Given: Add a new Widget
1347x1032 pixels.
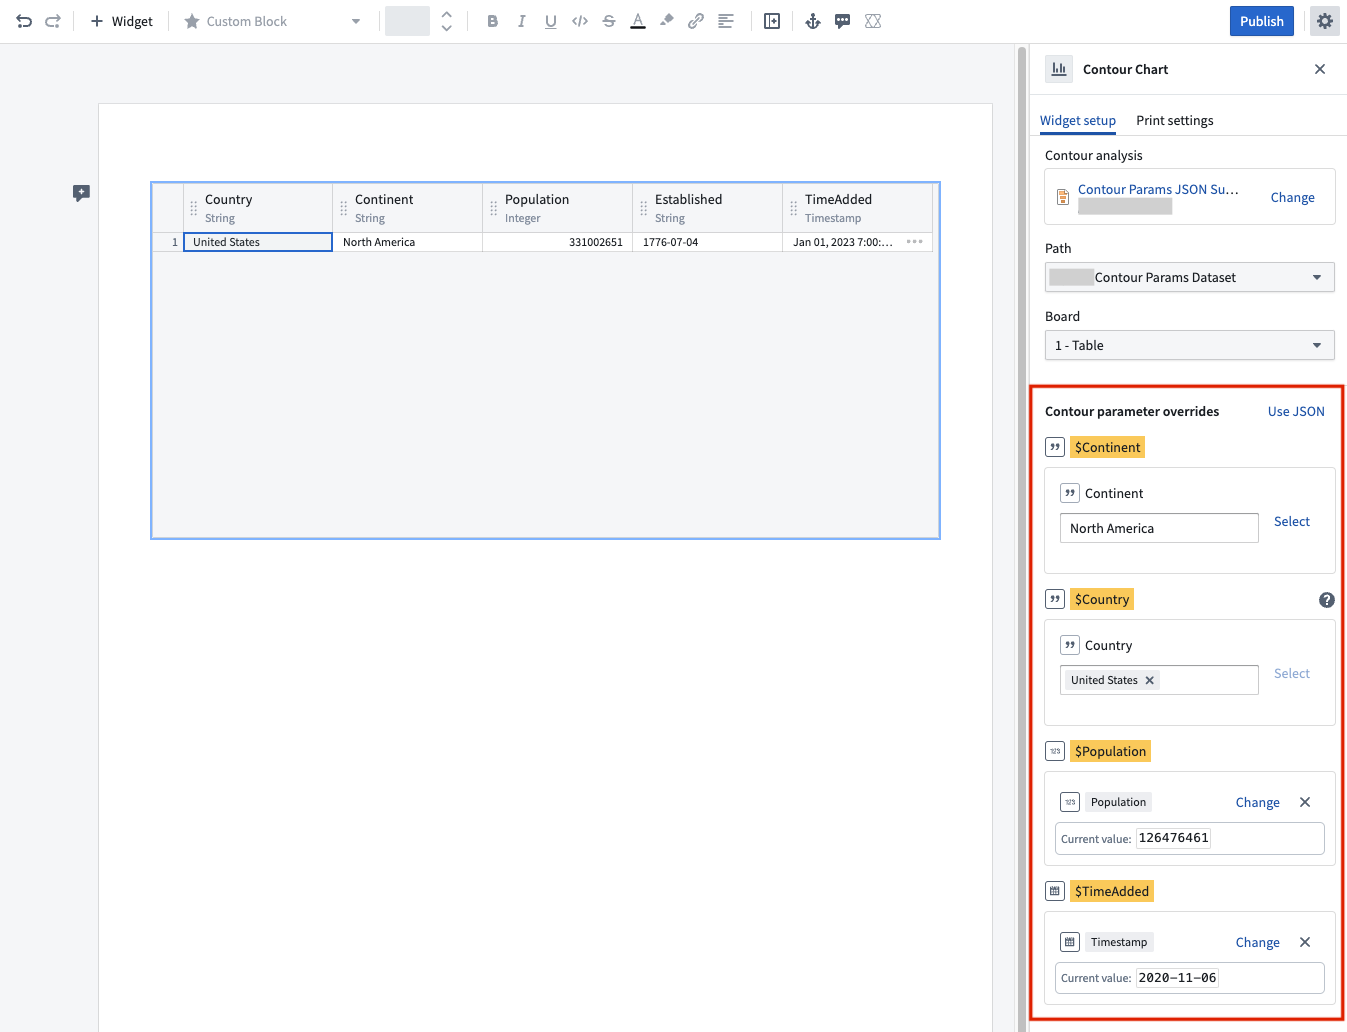Looking at the screenshot, I should pos(121,21).
